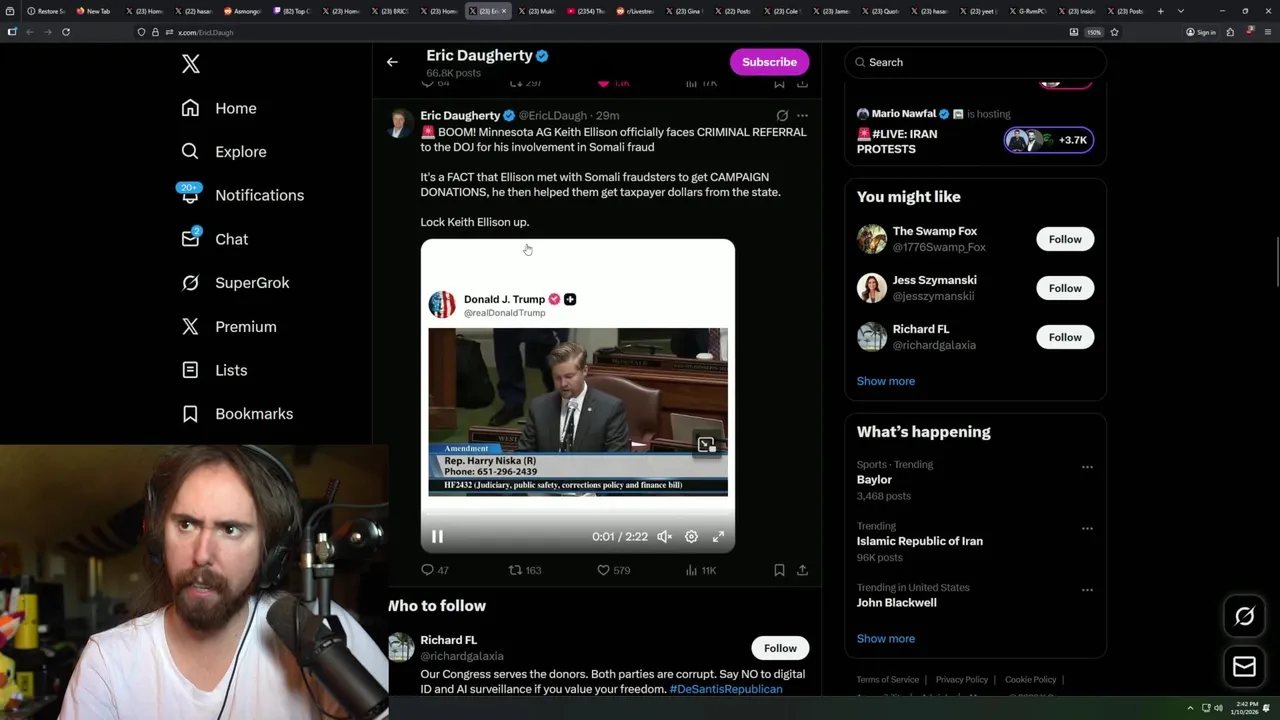Open video settings gear
The width and height of the screenshot is (1280, 720).
[x=691, y=537]
